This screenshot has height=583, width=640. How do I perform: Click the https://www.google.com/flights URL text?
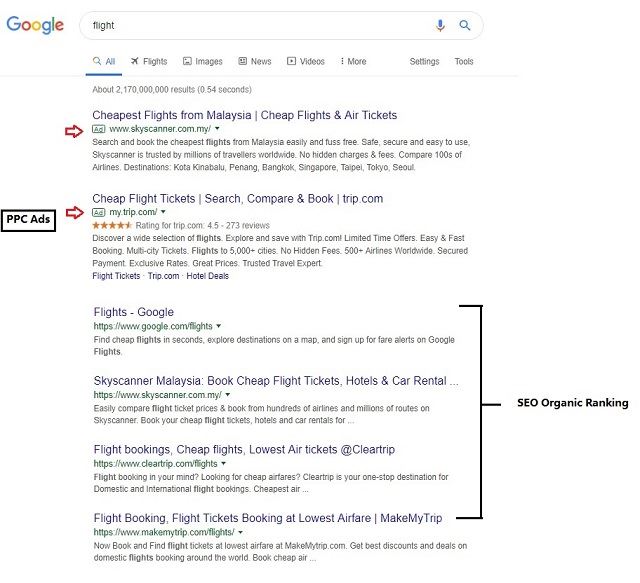[x=153, y=326]
